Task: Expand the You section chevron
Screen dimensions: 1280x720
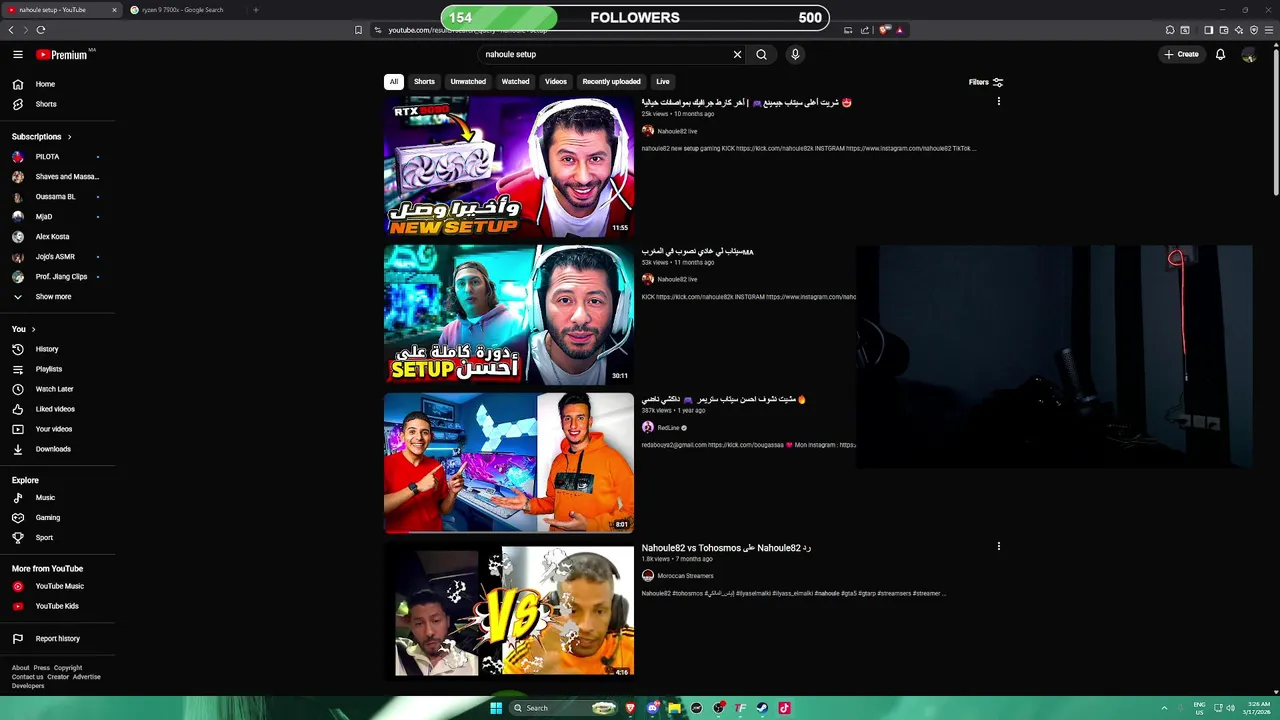Action: point(33,329)
